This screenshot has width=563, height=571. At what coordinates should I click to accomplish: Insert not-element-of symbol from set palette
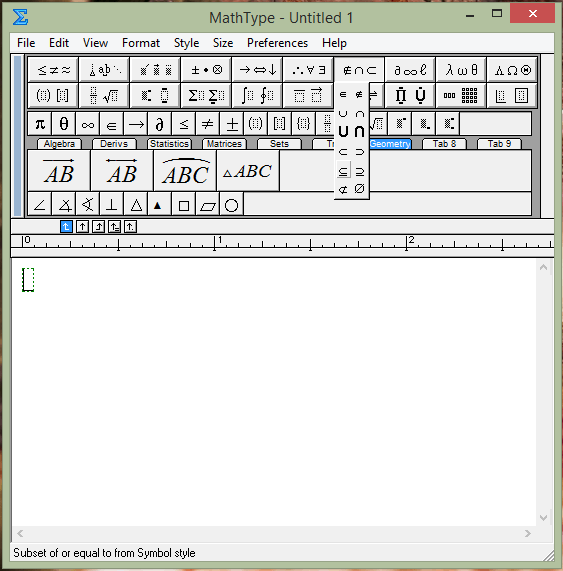pos(359,95)
